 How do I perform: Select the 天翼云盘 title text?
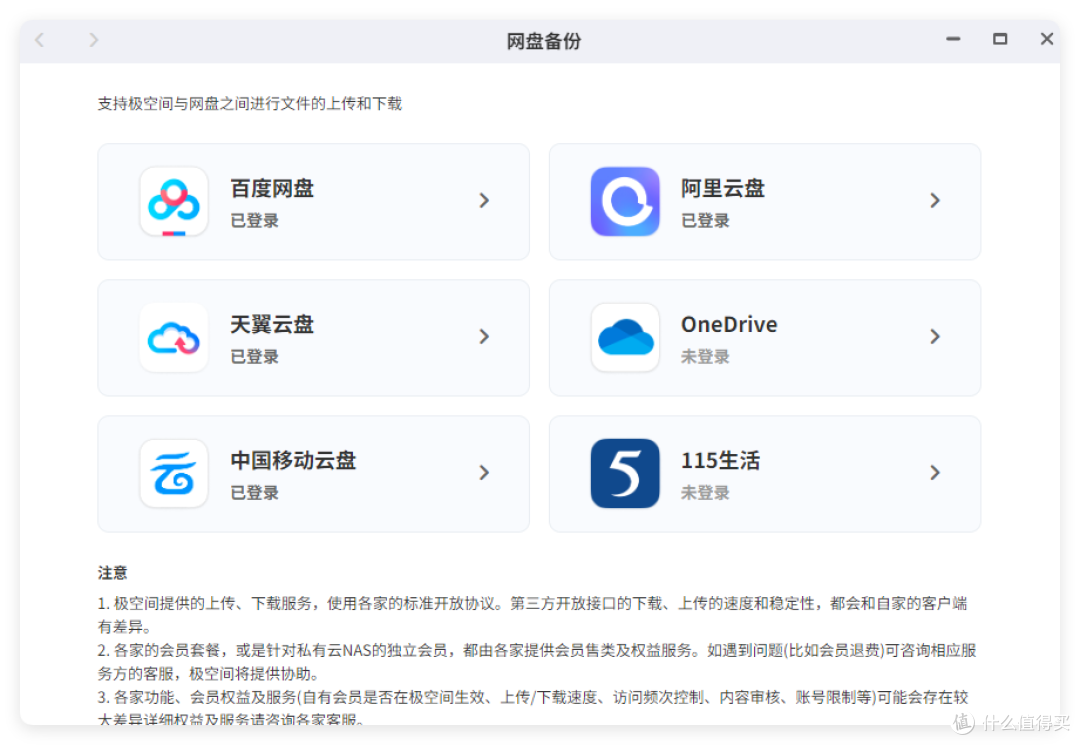pos(272,324)
